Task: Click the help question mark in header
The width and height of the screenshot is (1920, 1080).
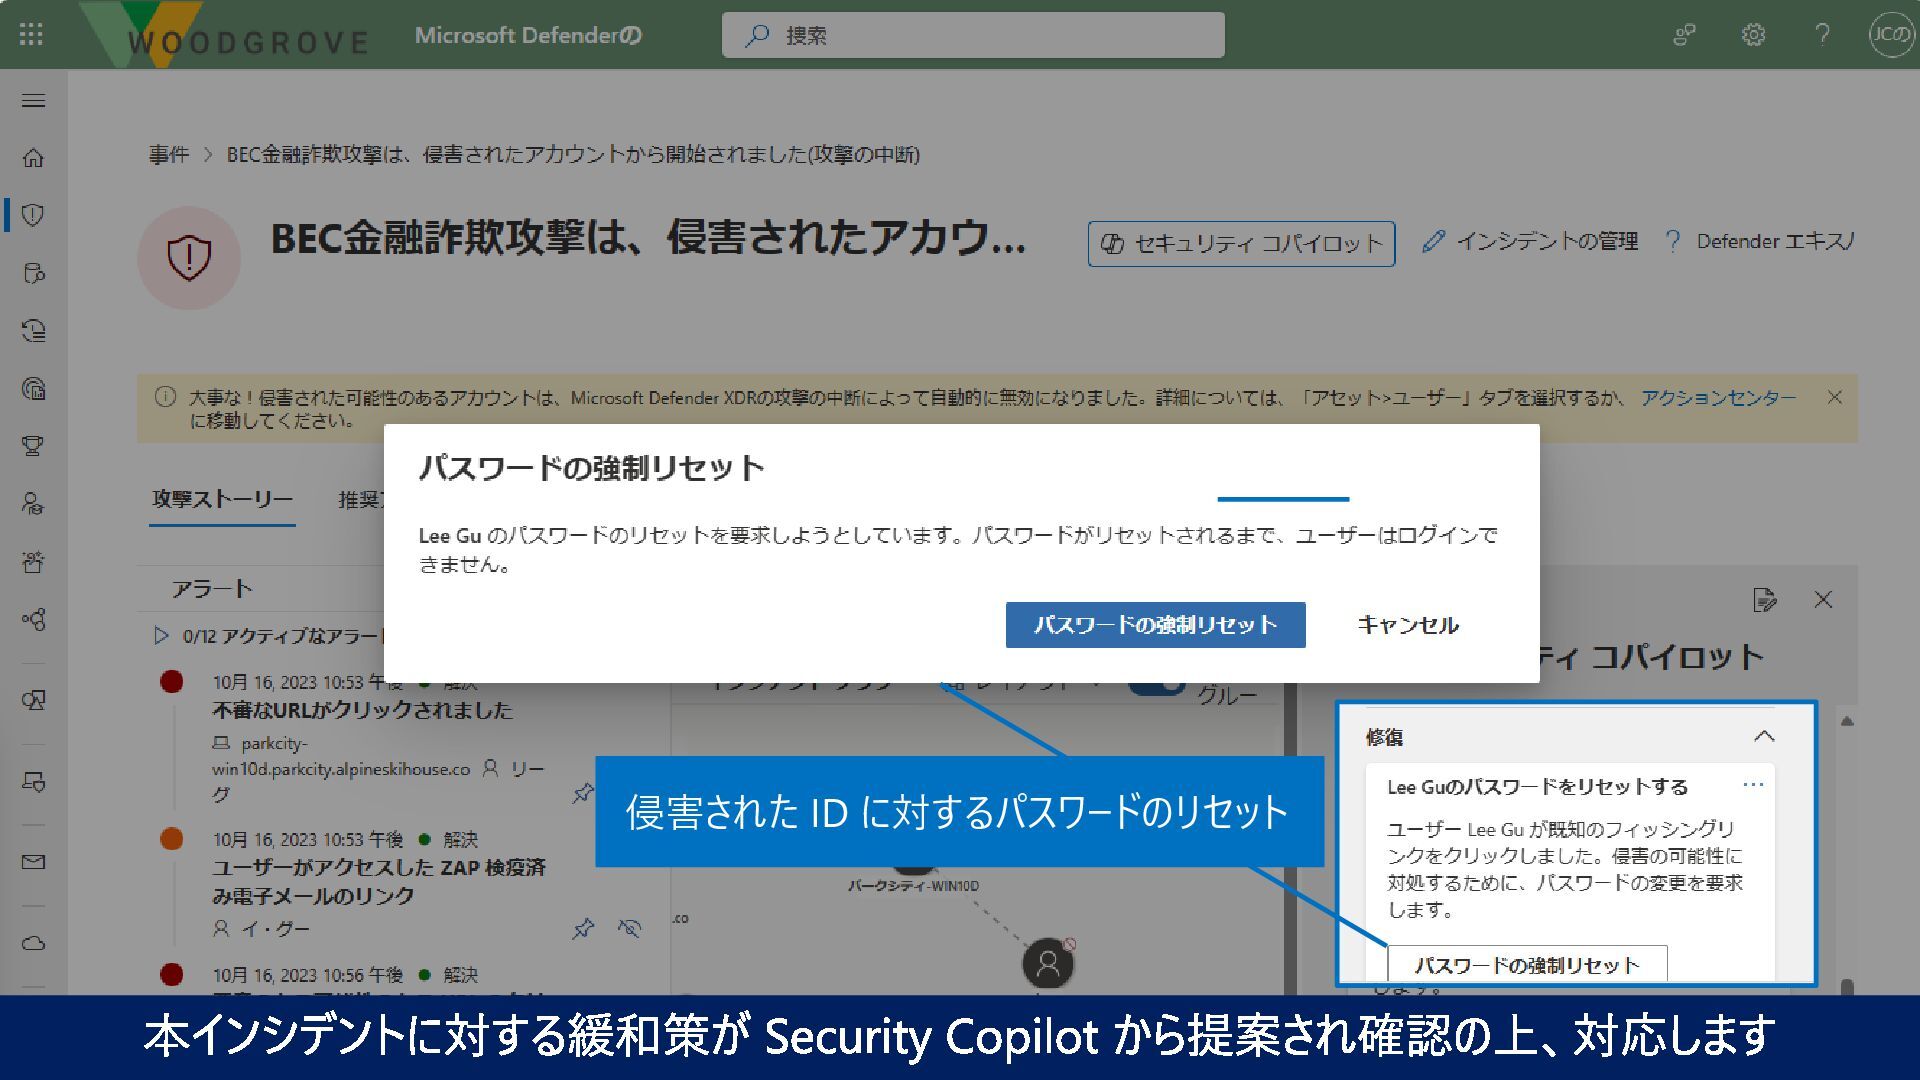Action: 1822,35
